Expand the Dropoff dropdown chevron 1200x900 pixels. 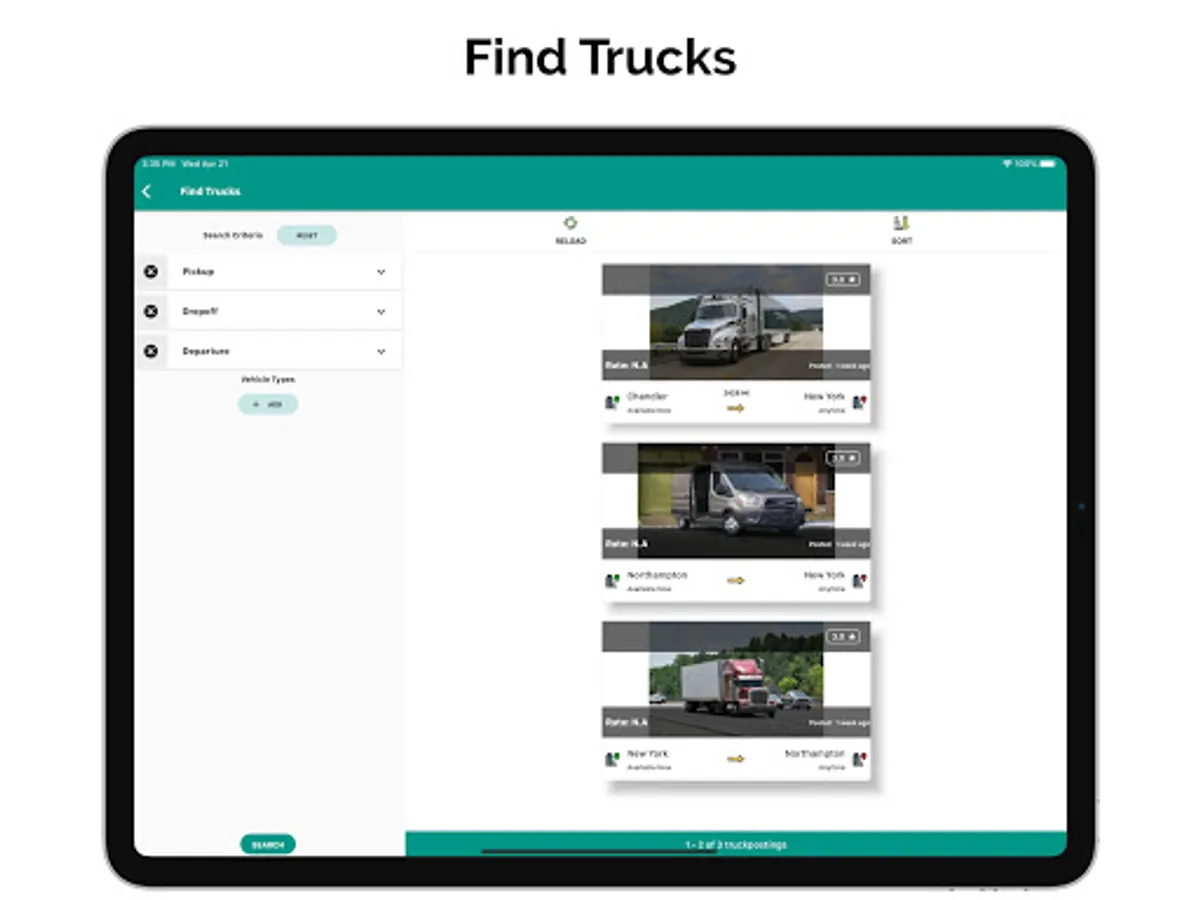coord(381,312)
